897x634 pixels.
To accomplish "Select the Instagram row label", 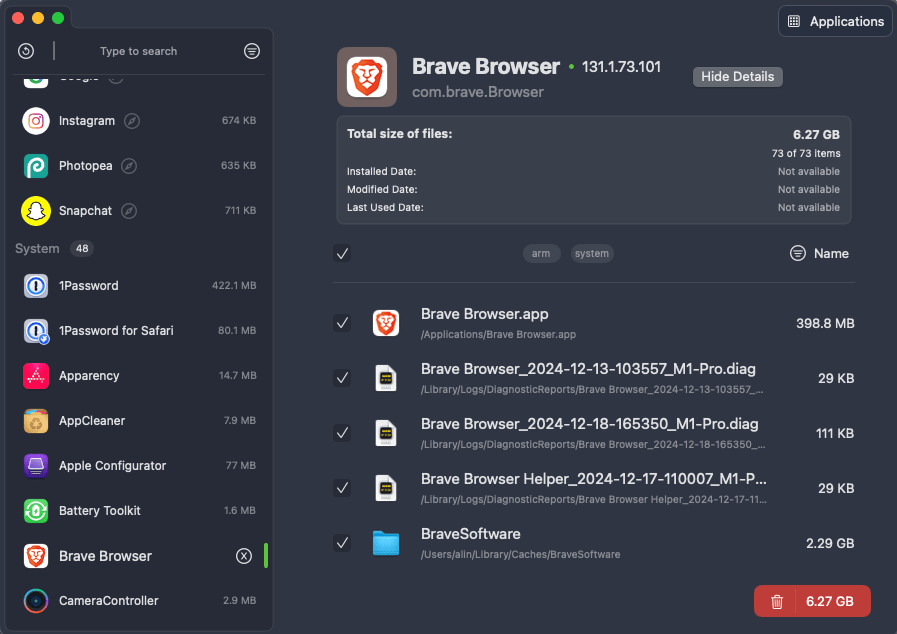I will tap(87, 121).
